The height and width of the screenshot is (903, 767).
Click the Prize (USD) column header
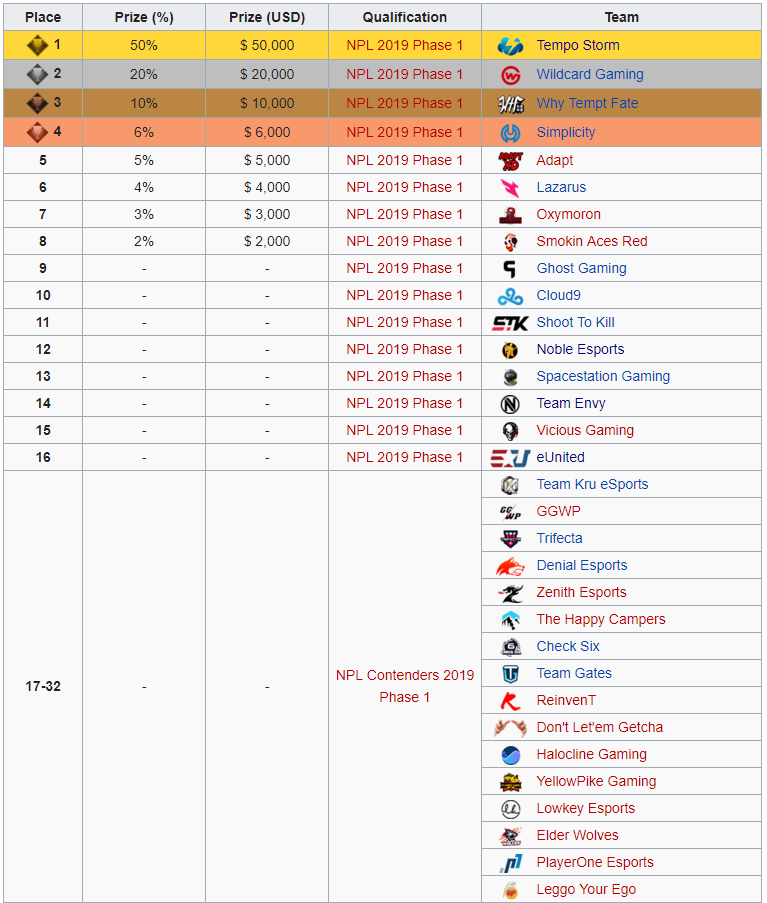(x=267, y=17)
